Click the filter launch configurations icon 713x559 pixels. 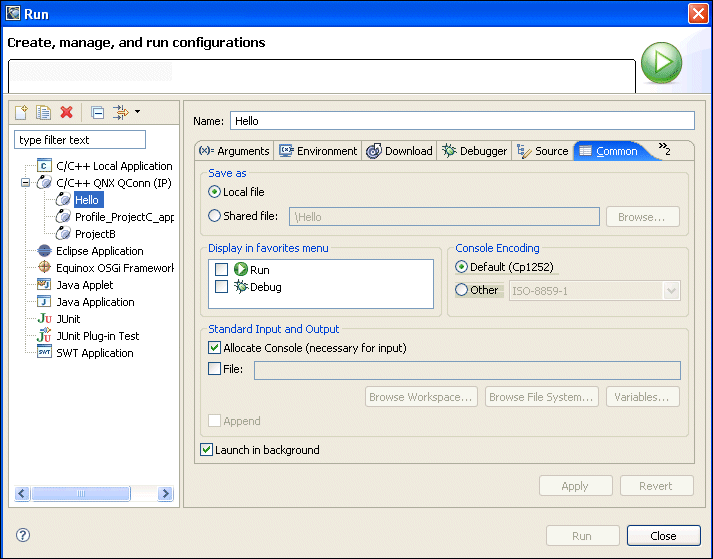coord(120,113)
